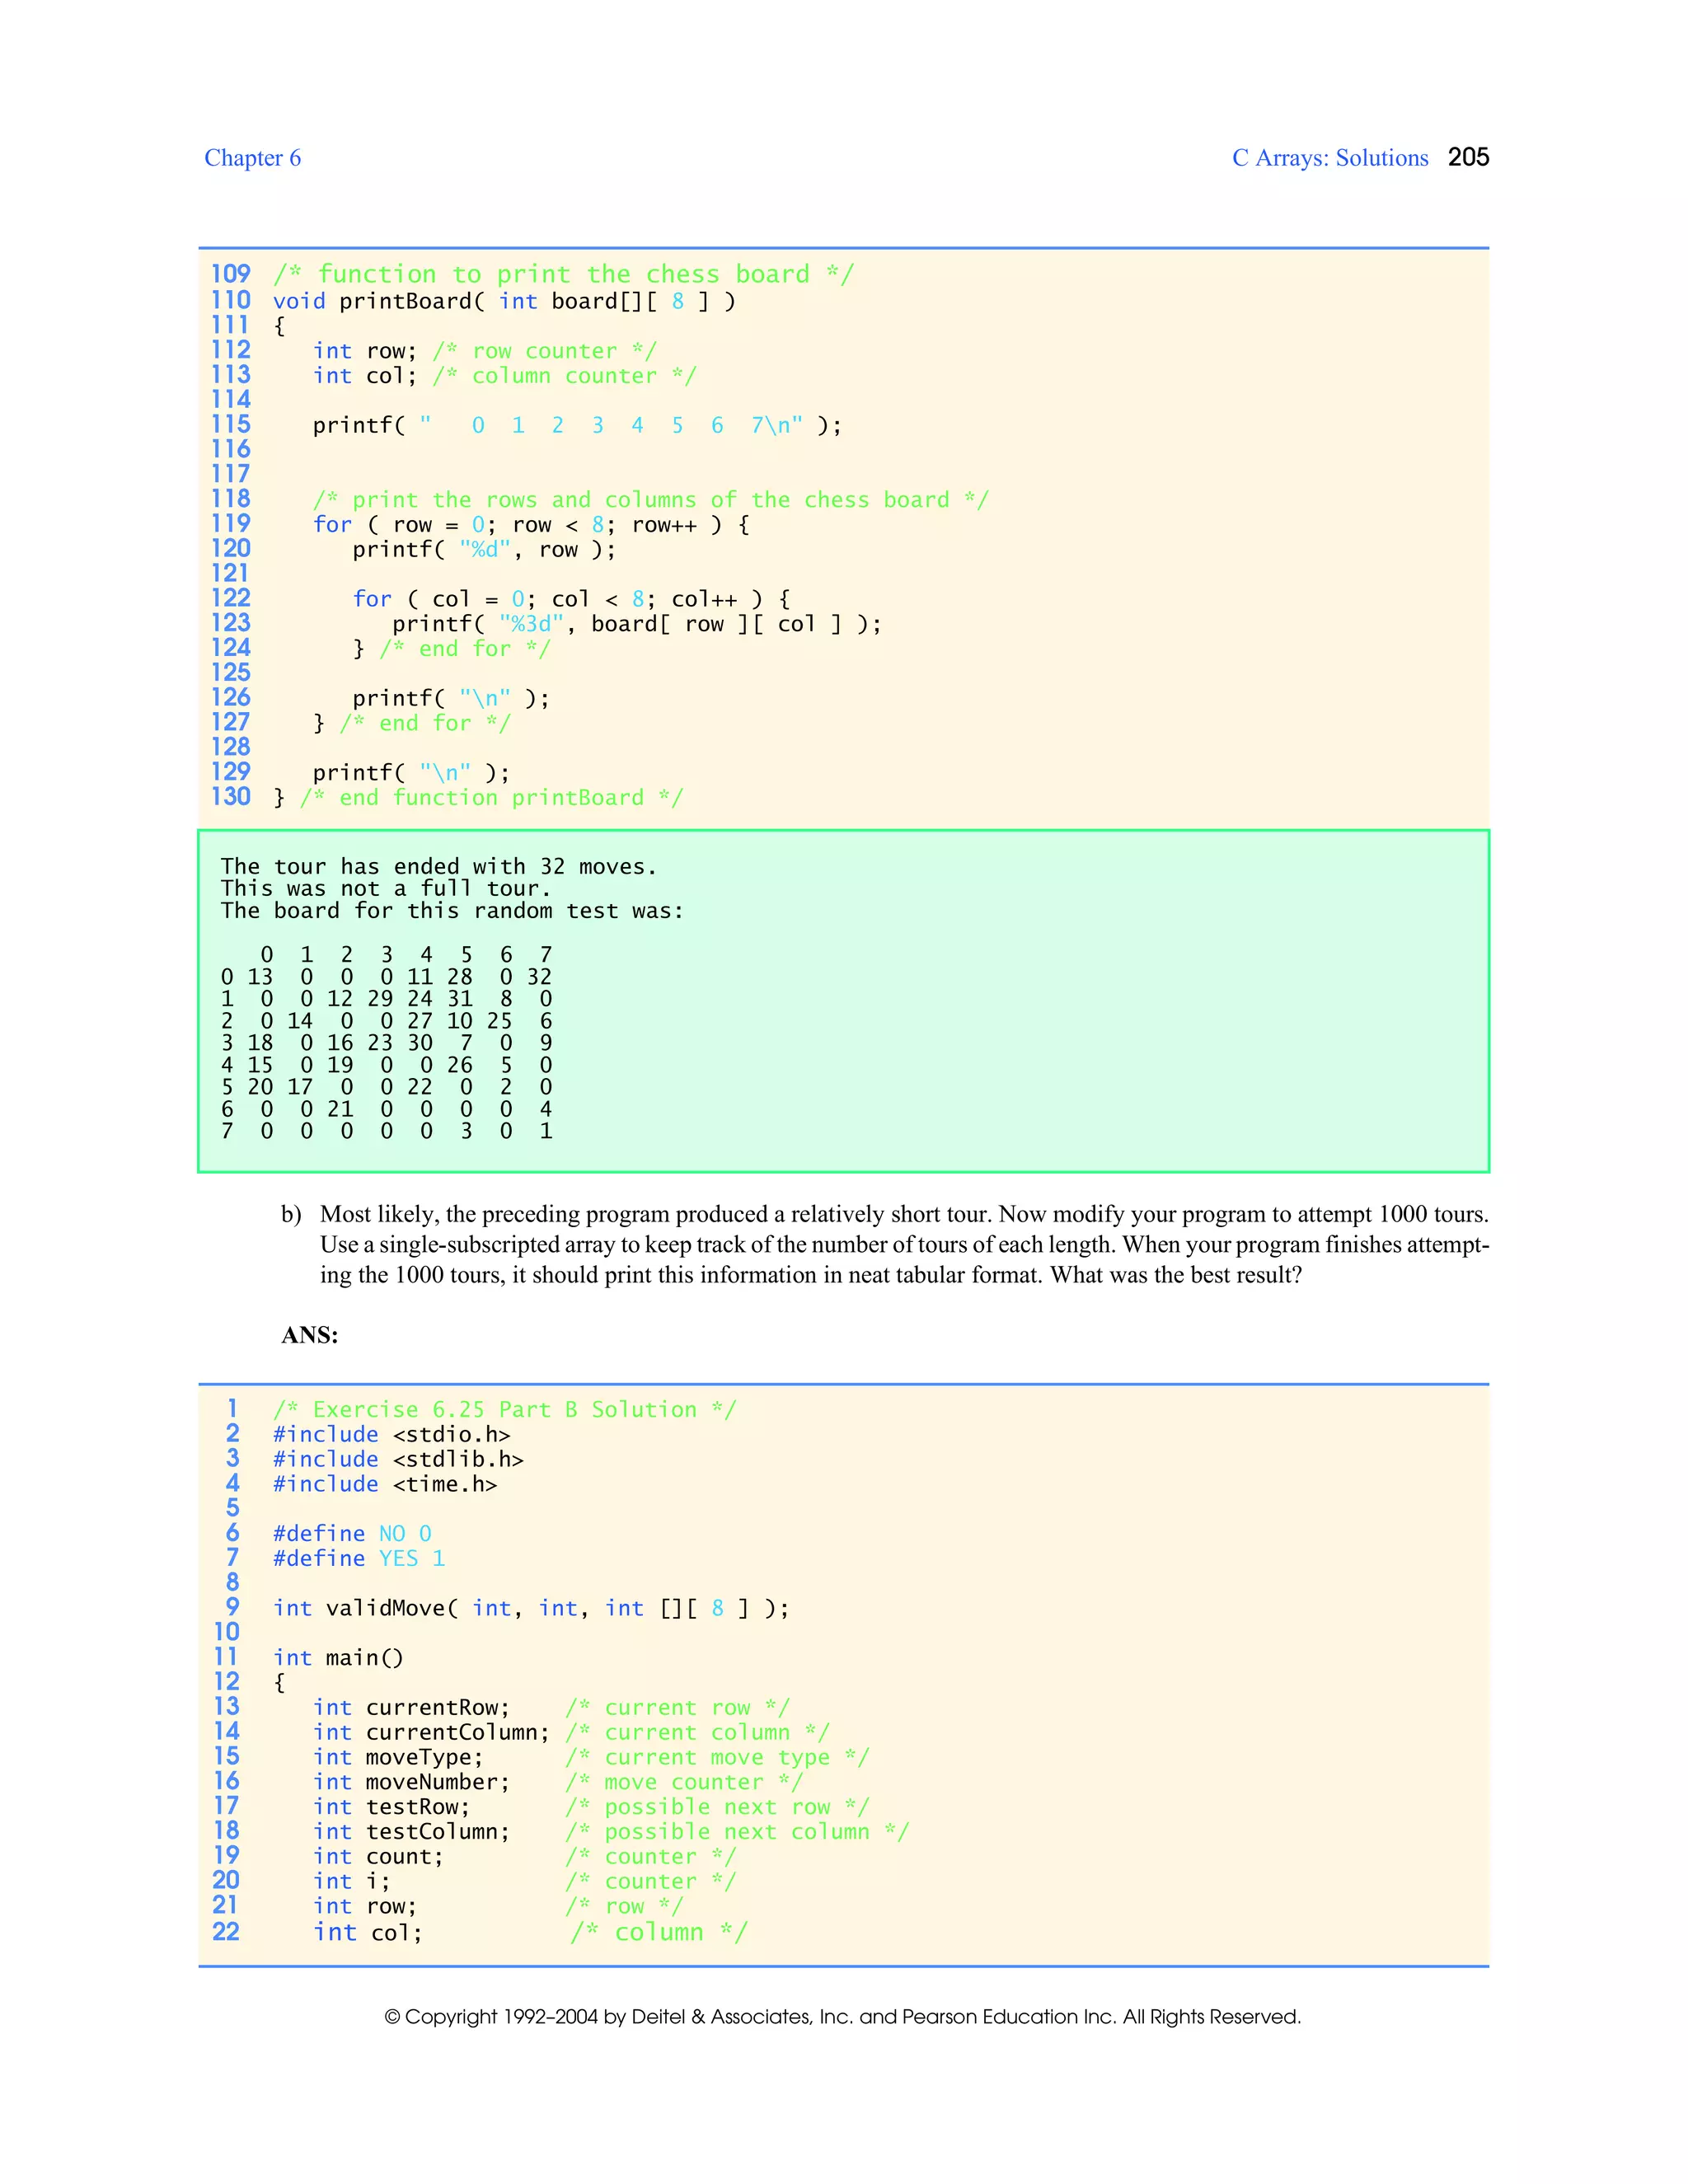Click the Deitel copyright footer
The width and height of the screenshot is (1688, 2184).
pyautogui.click(x=843, y=2017)
